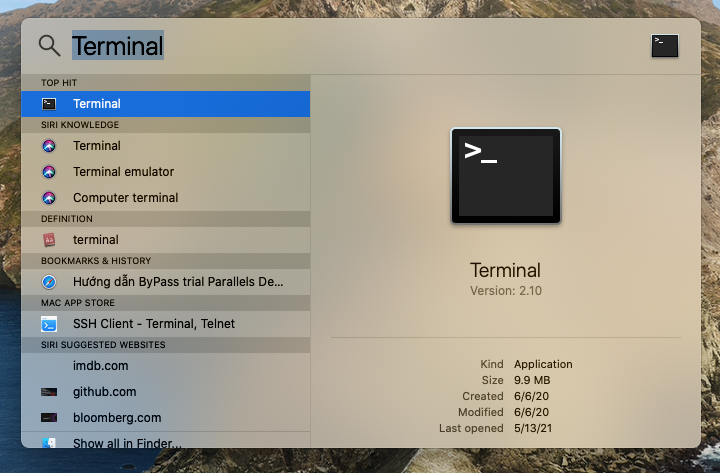The height and width of the screenshot is (473, 720).
Task: Choose the Computer terminal result
Action: click(126, 198)
